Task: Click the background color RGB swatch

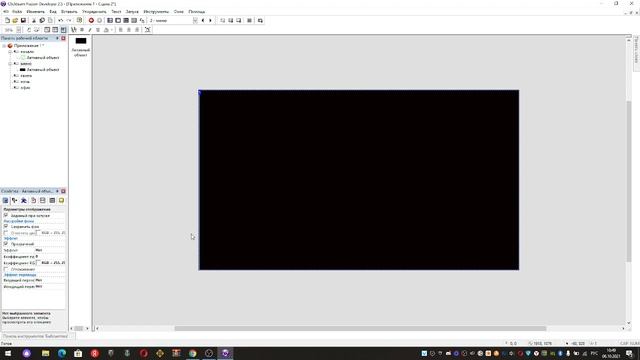Action: coord(38,233)
